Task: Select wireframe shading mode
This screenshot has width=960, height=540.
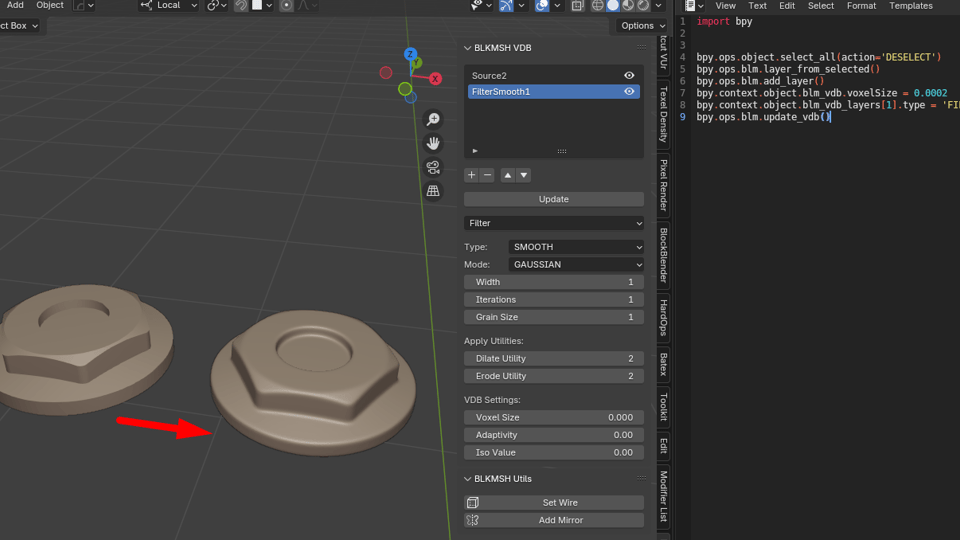Action: click(x=598, y=6)
